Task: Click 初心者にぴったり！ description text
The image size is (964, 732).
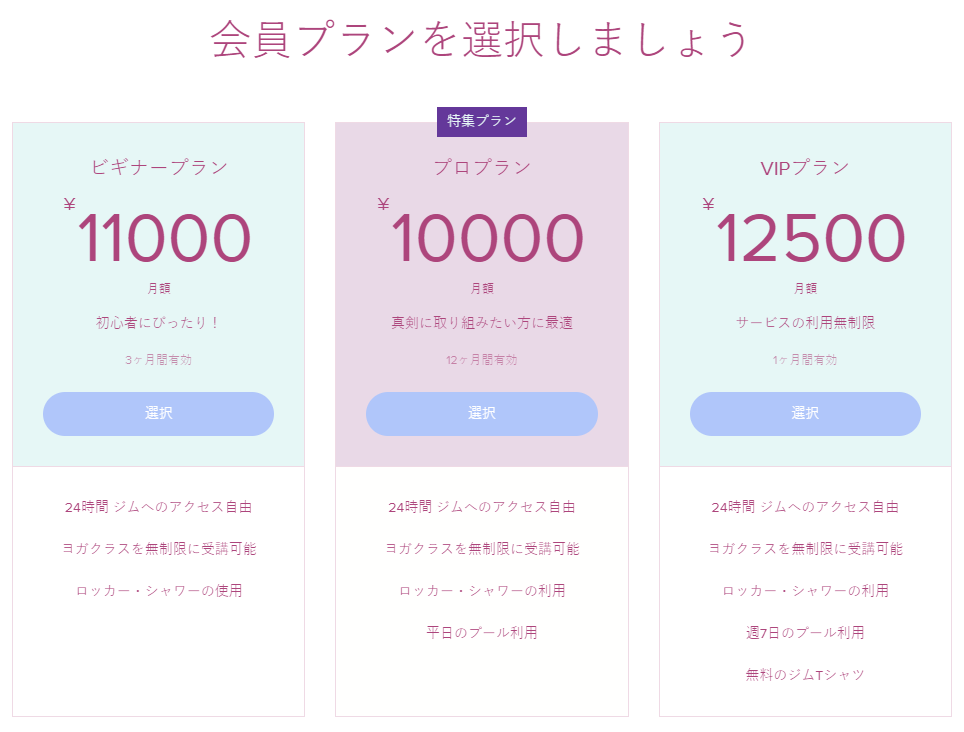Action: coord(159,323)
